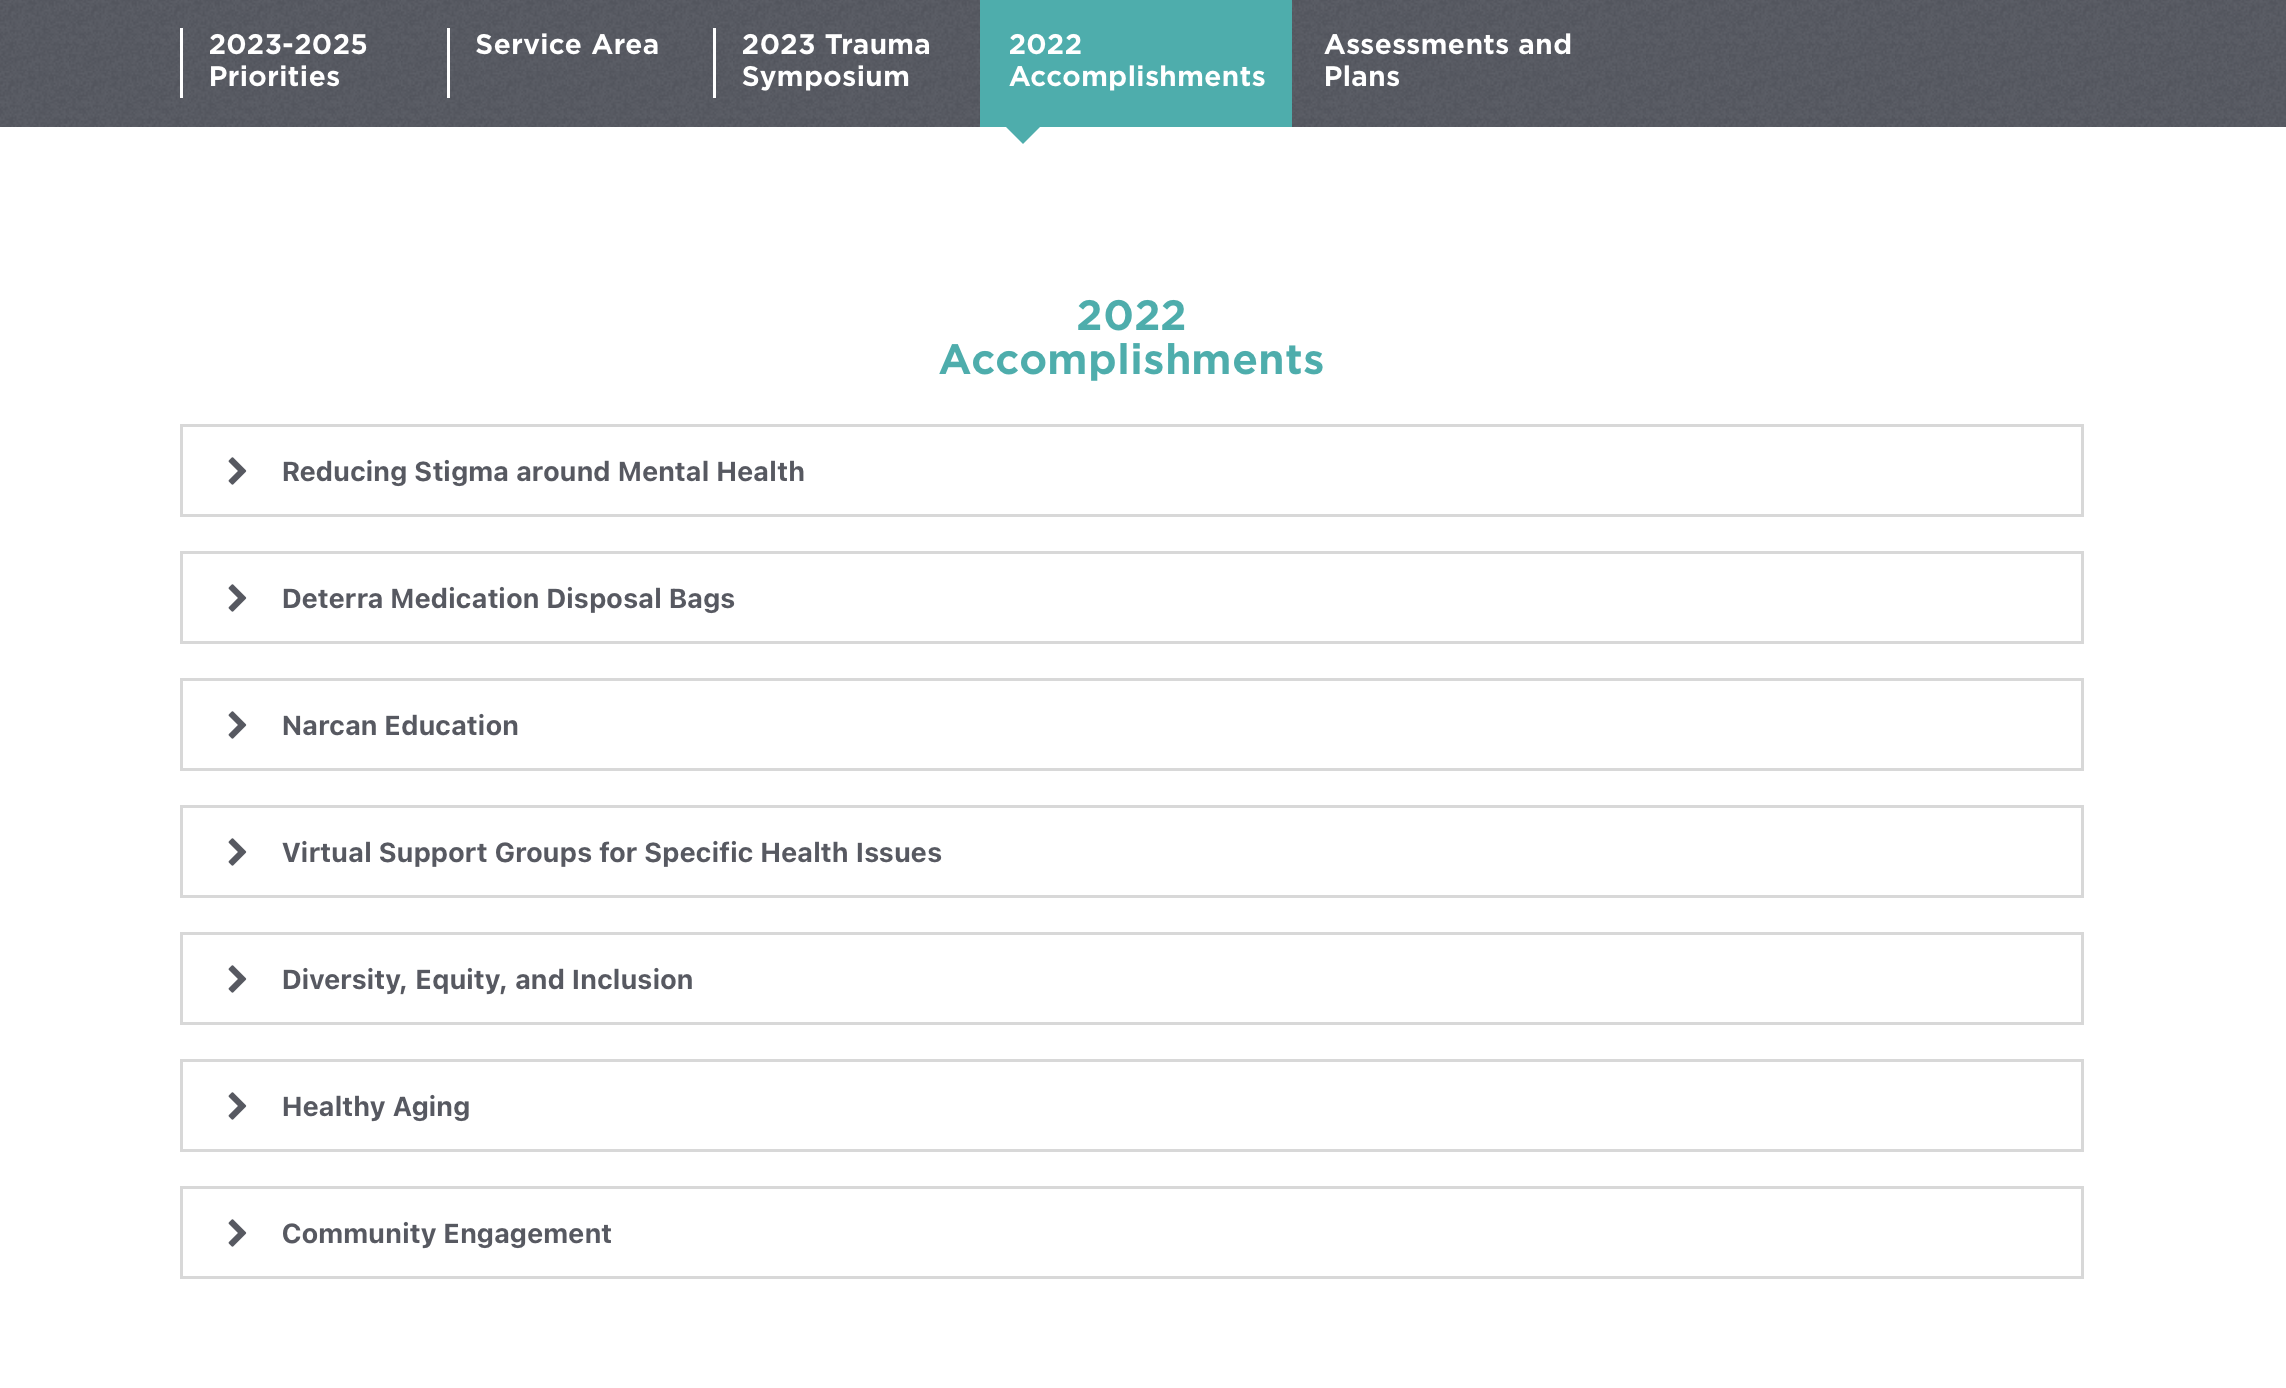Image resolution: width=2286 pixels, height=1388 pixels.
Task: Expand the Deterra Medication Disposal Bags section
Action: coord(508,598)
